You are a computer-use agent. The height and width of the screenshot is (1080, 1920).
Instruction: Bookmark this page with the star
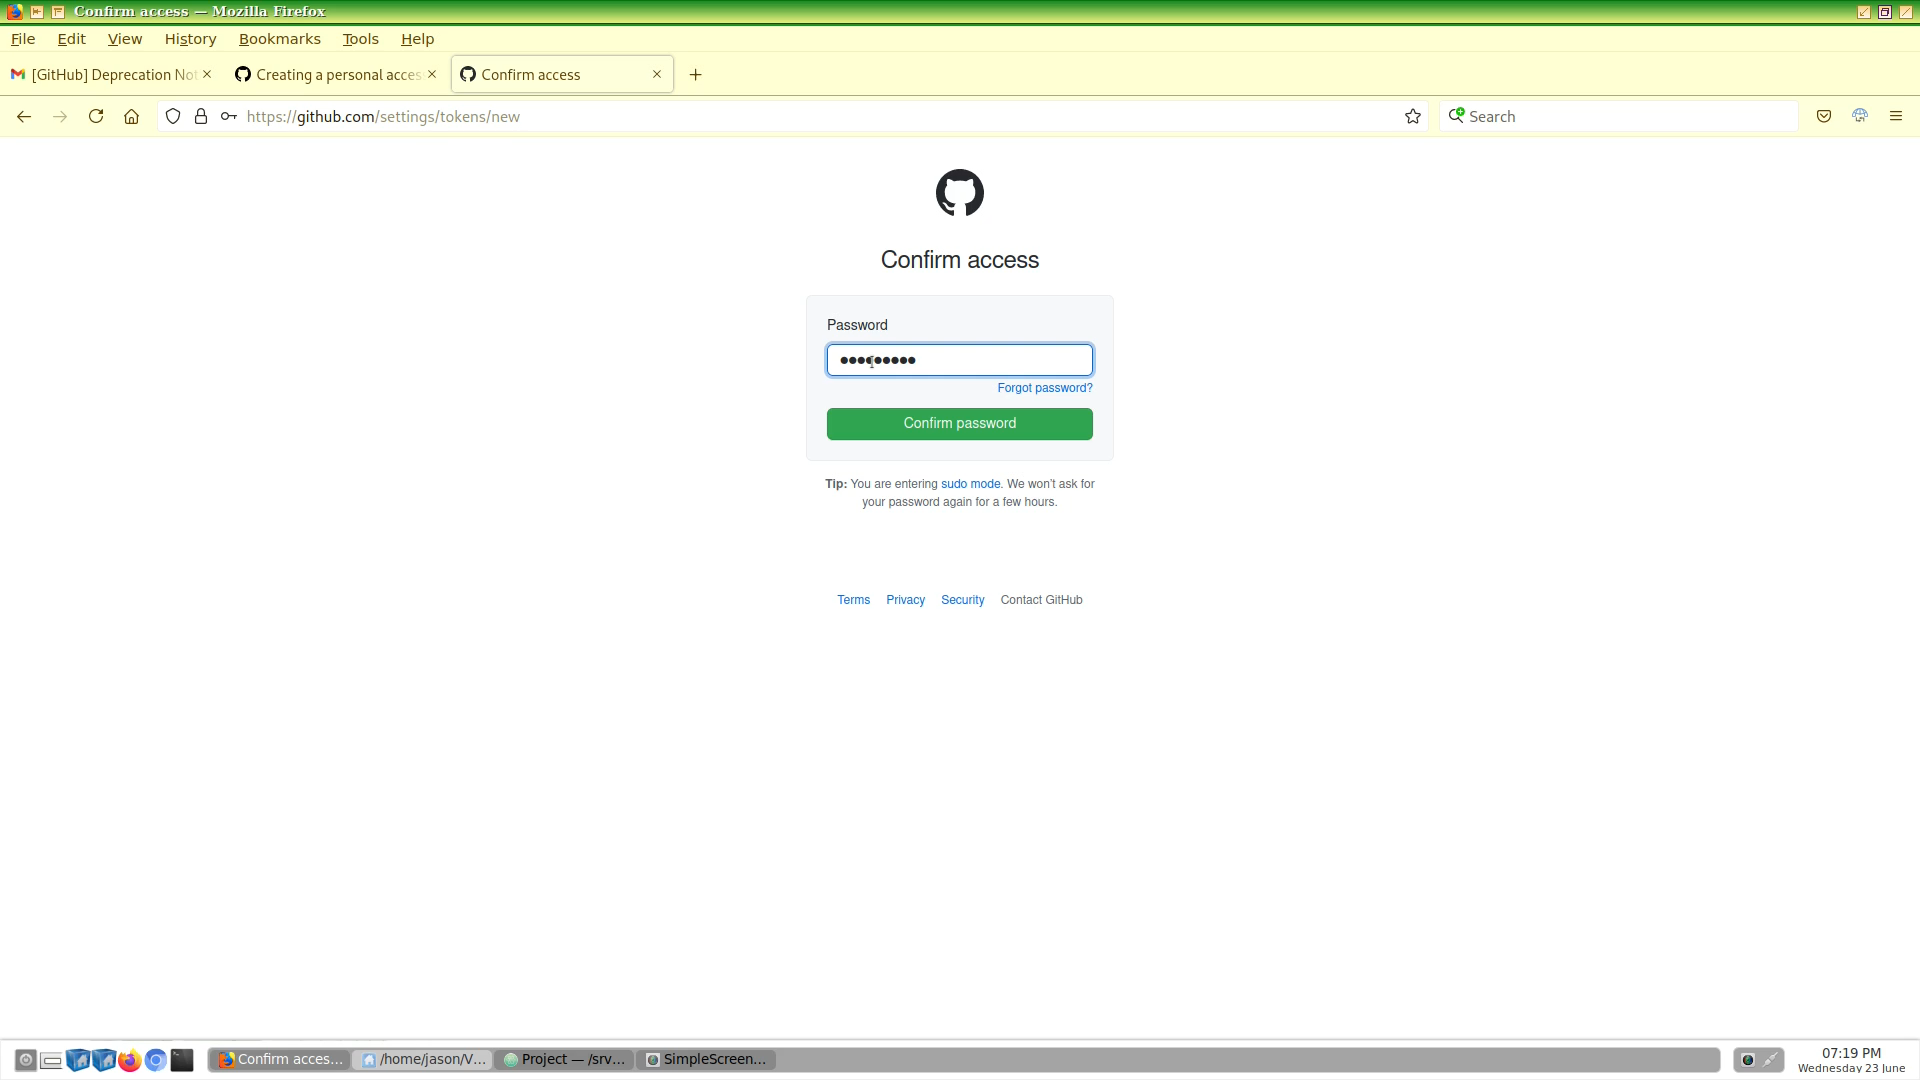[x=1413, y=117]
